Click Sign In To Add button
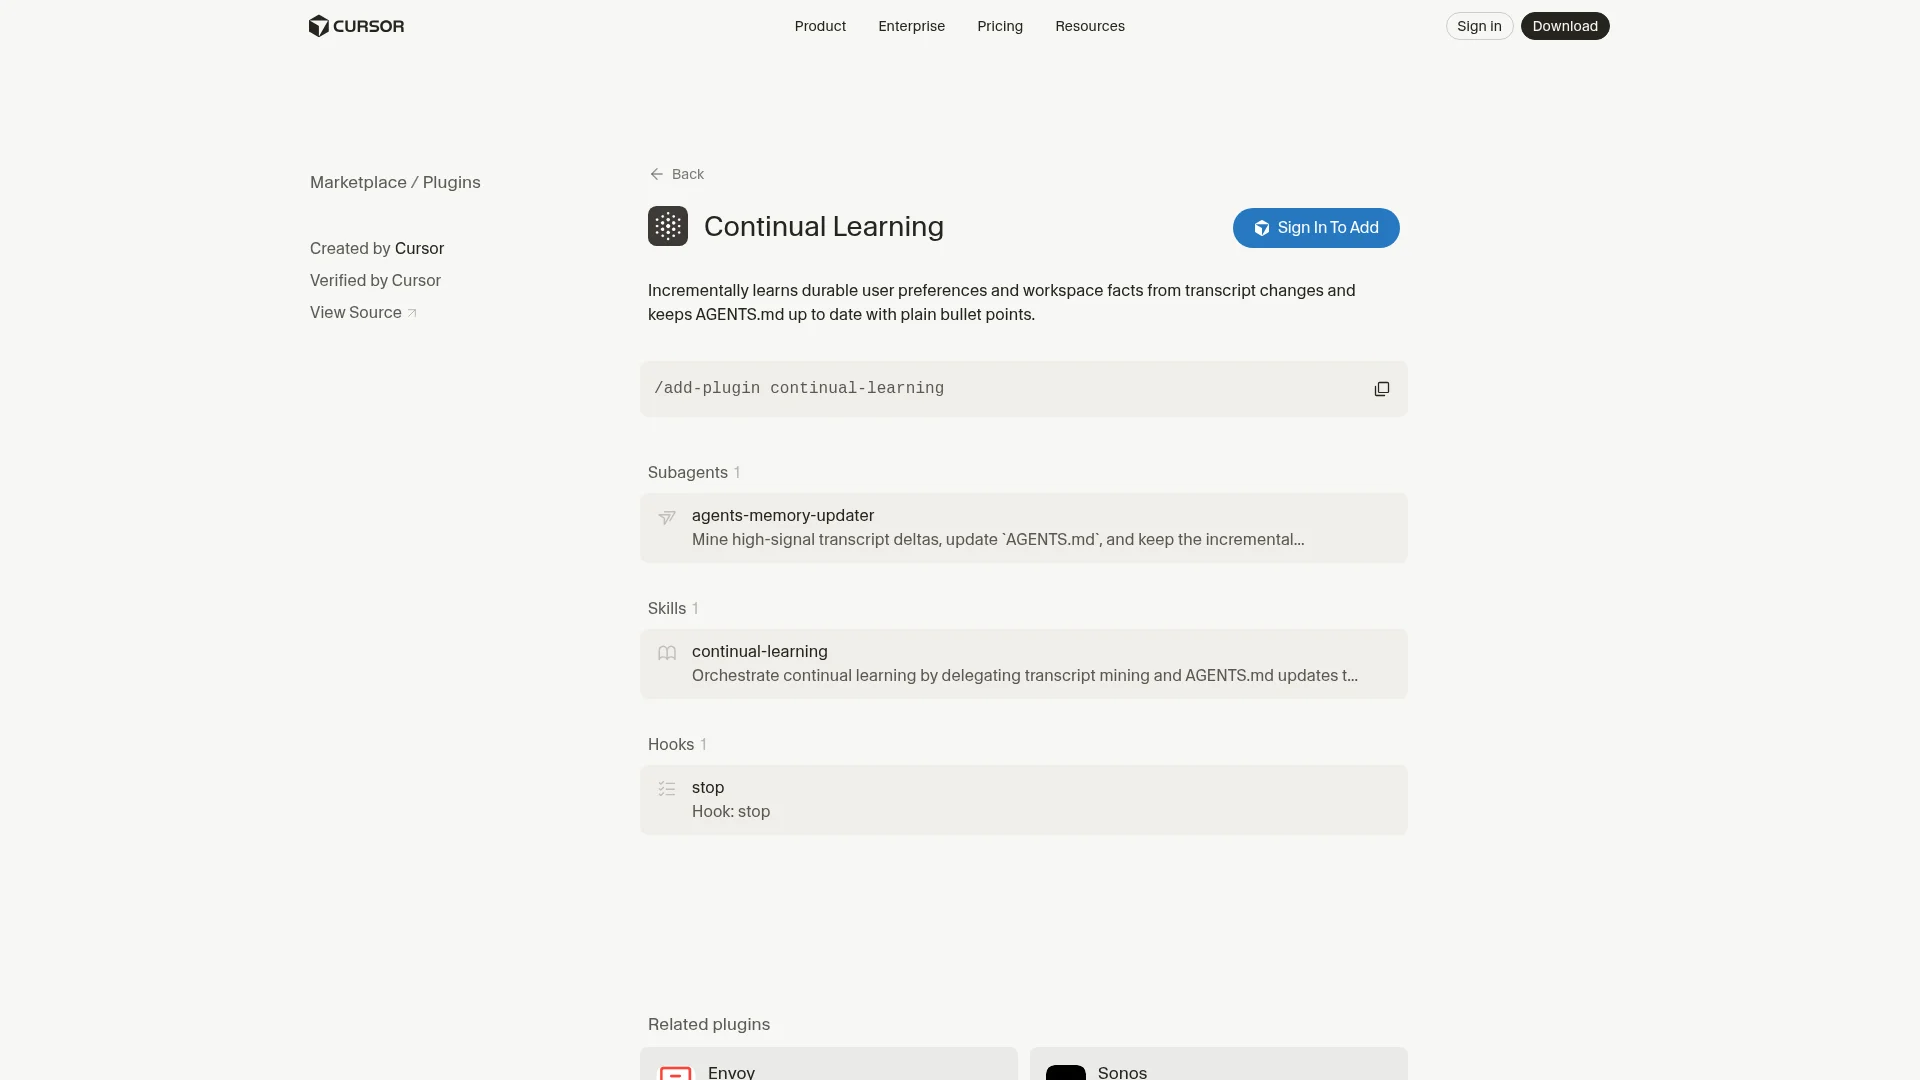Screen dimensions: 1920x1080 click(x=1316, y=228)
